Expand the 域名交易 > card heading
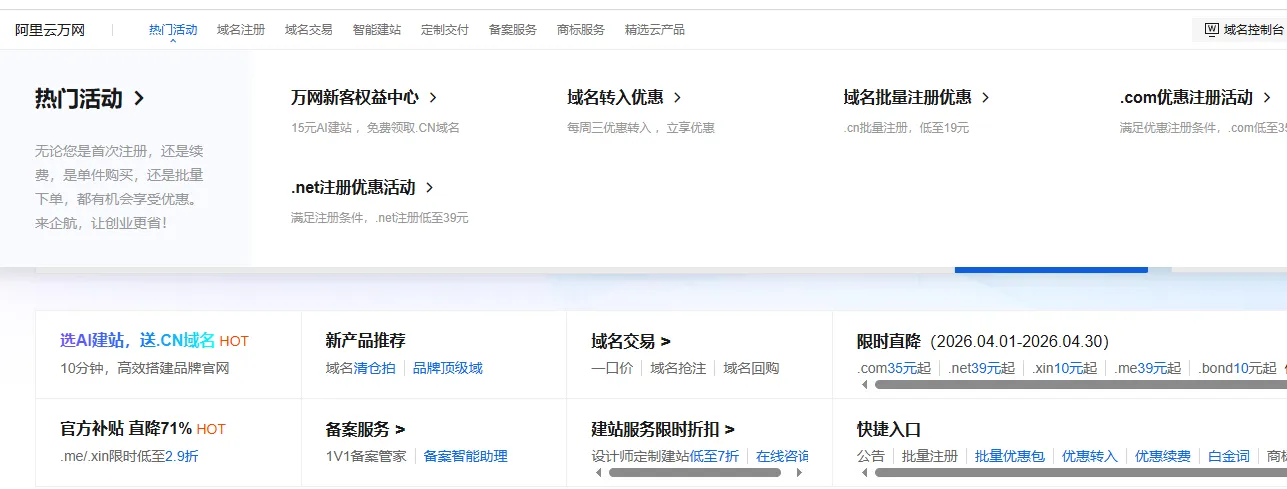 631,340
